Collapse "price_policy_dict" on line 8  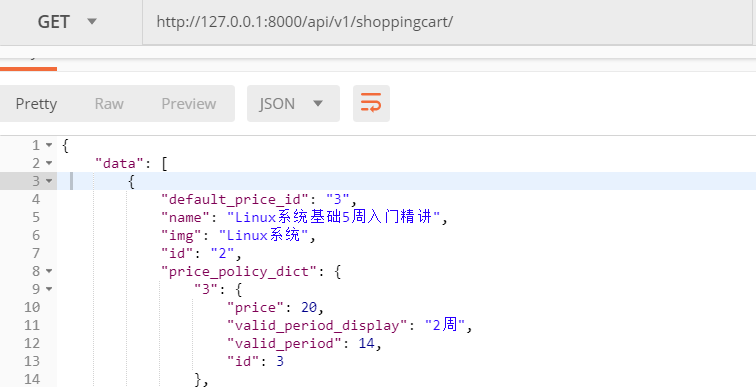pyautogui.click(x=49, y=271)
